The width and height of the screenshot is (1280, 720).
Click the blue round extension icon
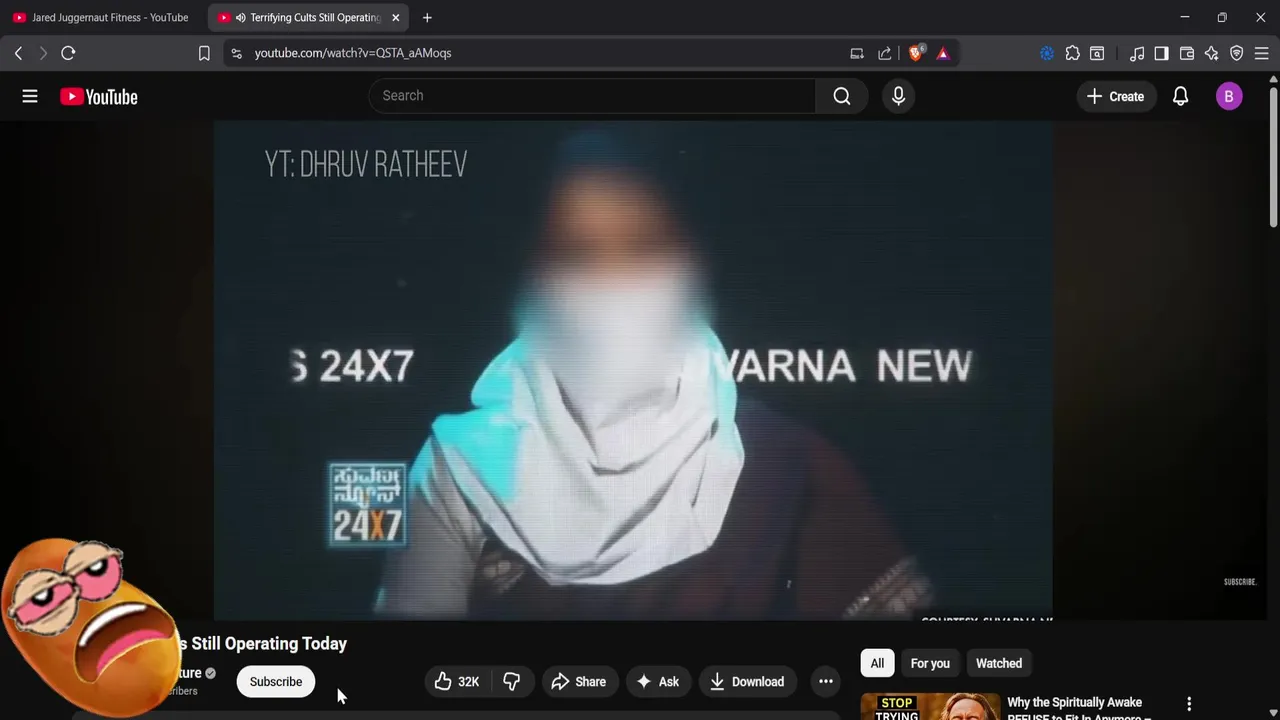coord(1047,53)
